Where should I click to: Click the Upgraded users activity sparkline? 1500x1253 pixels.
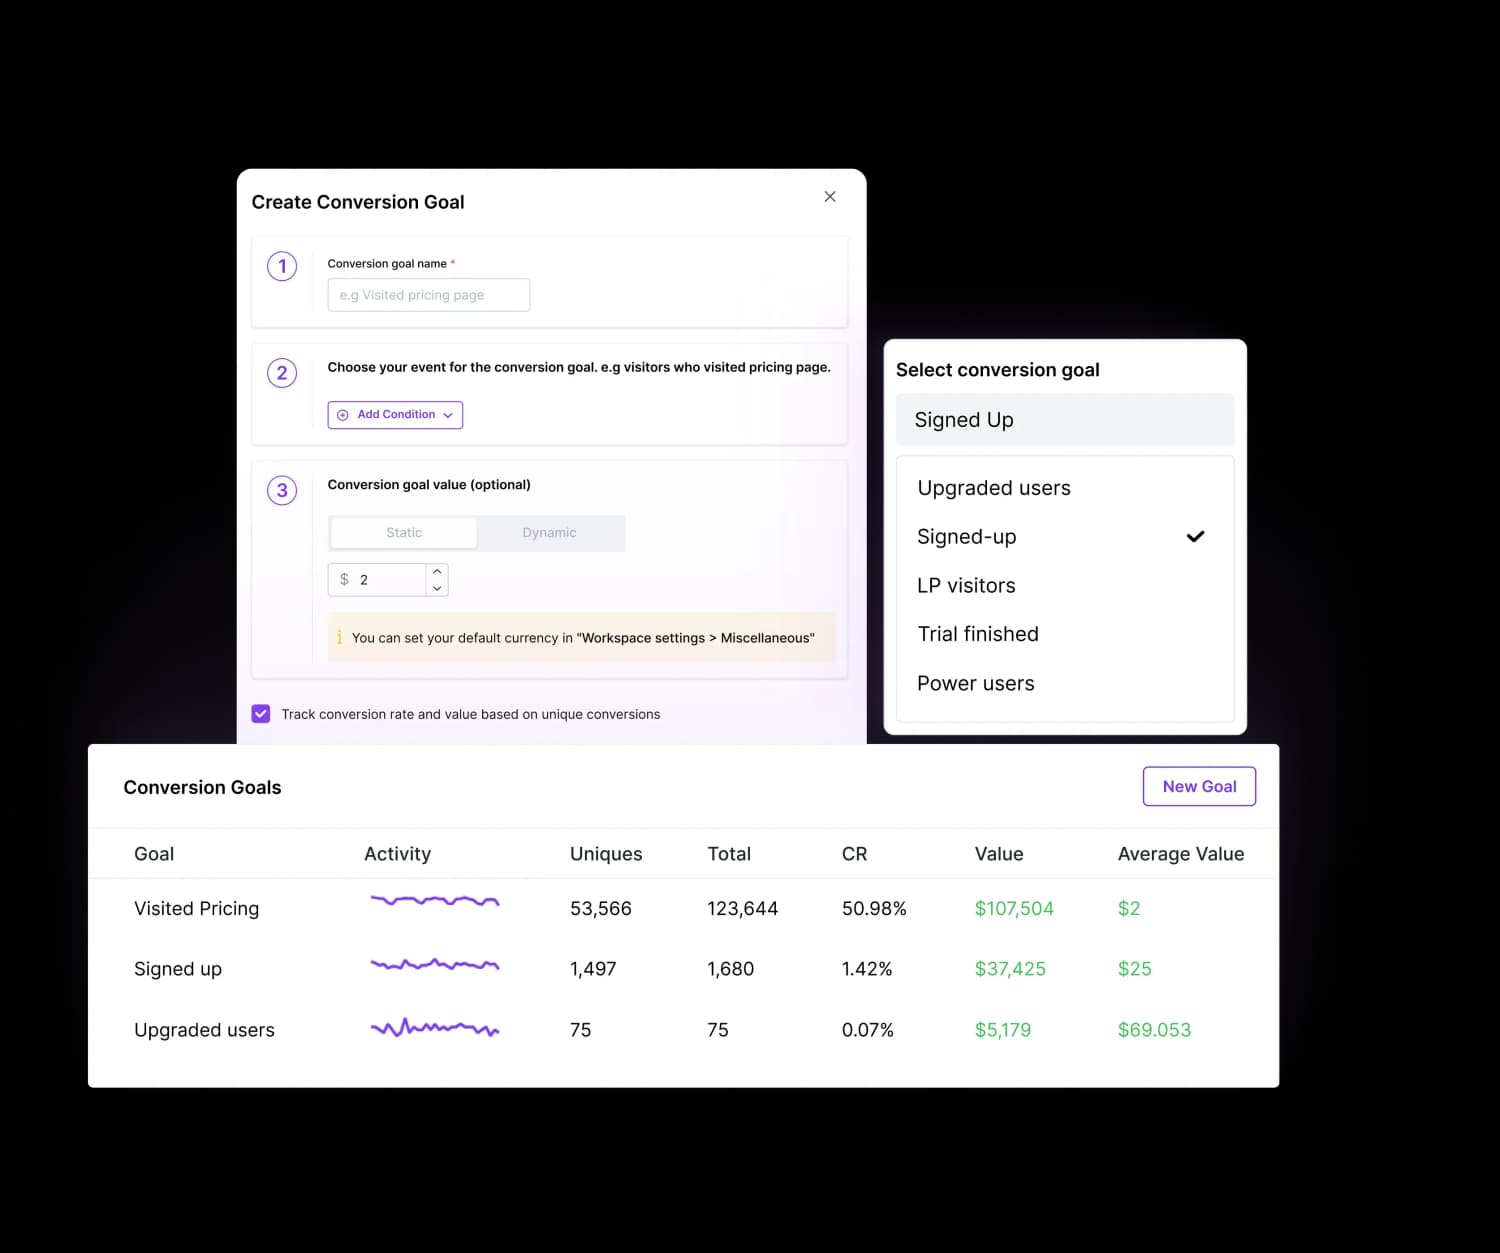point(434,1028)
